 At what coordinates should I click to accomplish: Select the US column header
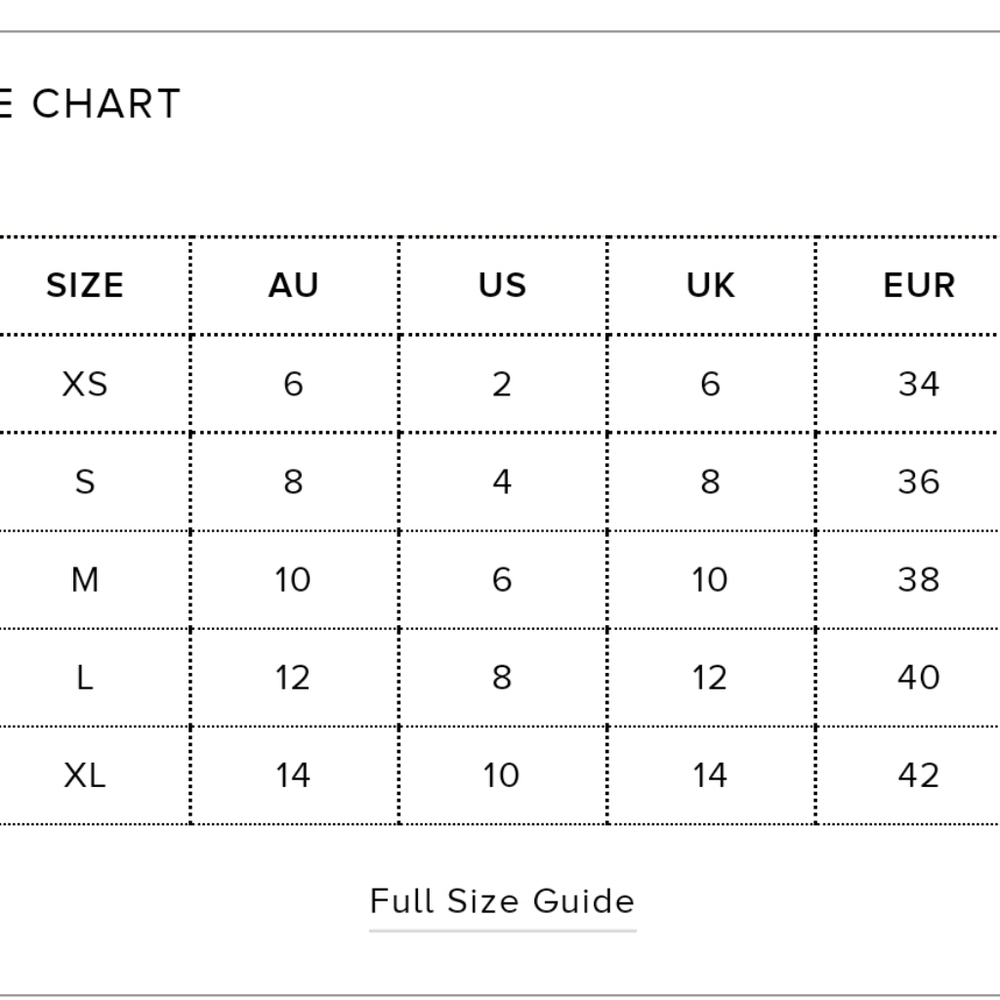(x=502, y=286)
